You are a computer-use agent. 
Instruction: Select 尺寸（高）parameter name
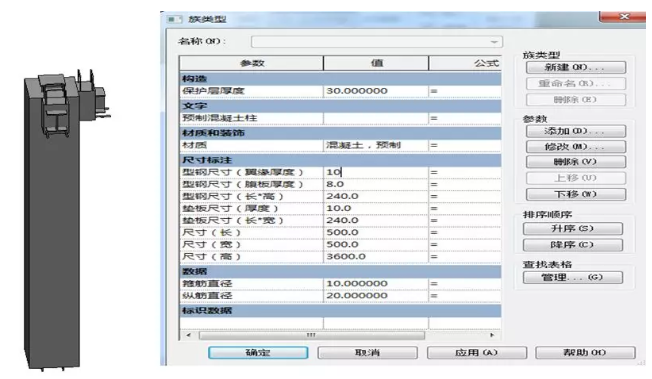(211, 257)
